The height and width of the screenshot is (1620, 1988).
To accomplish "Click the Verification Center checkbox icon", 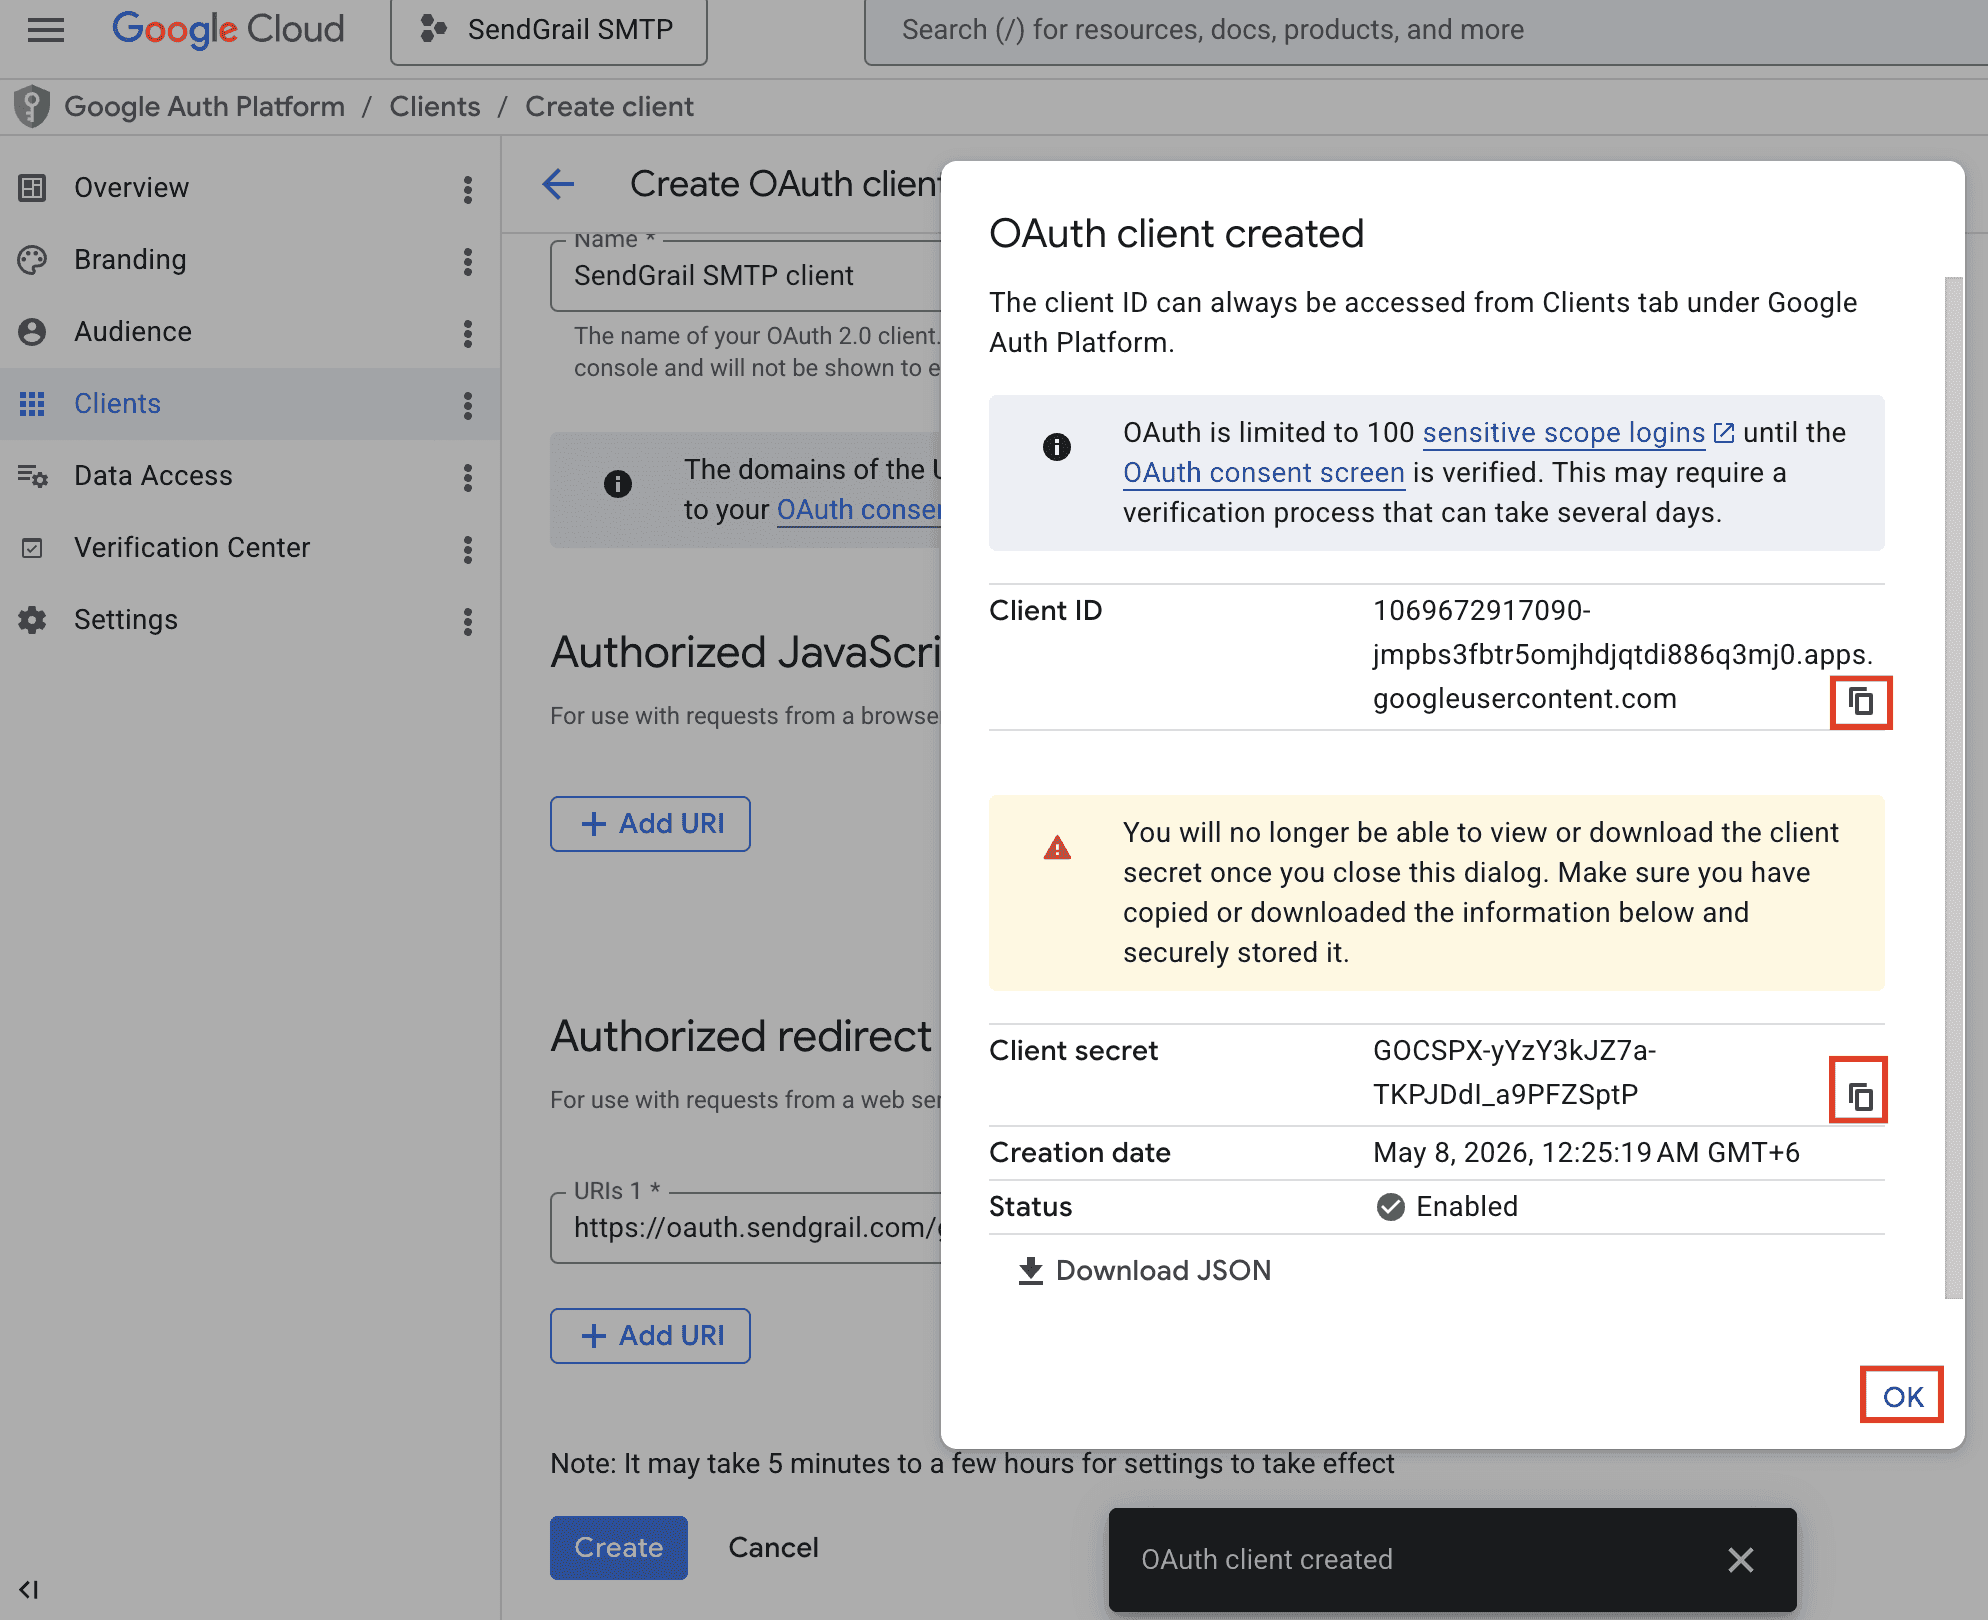I will [32, 548].
